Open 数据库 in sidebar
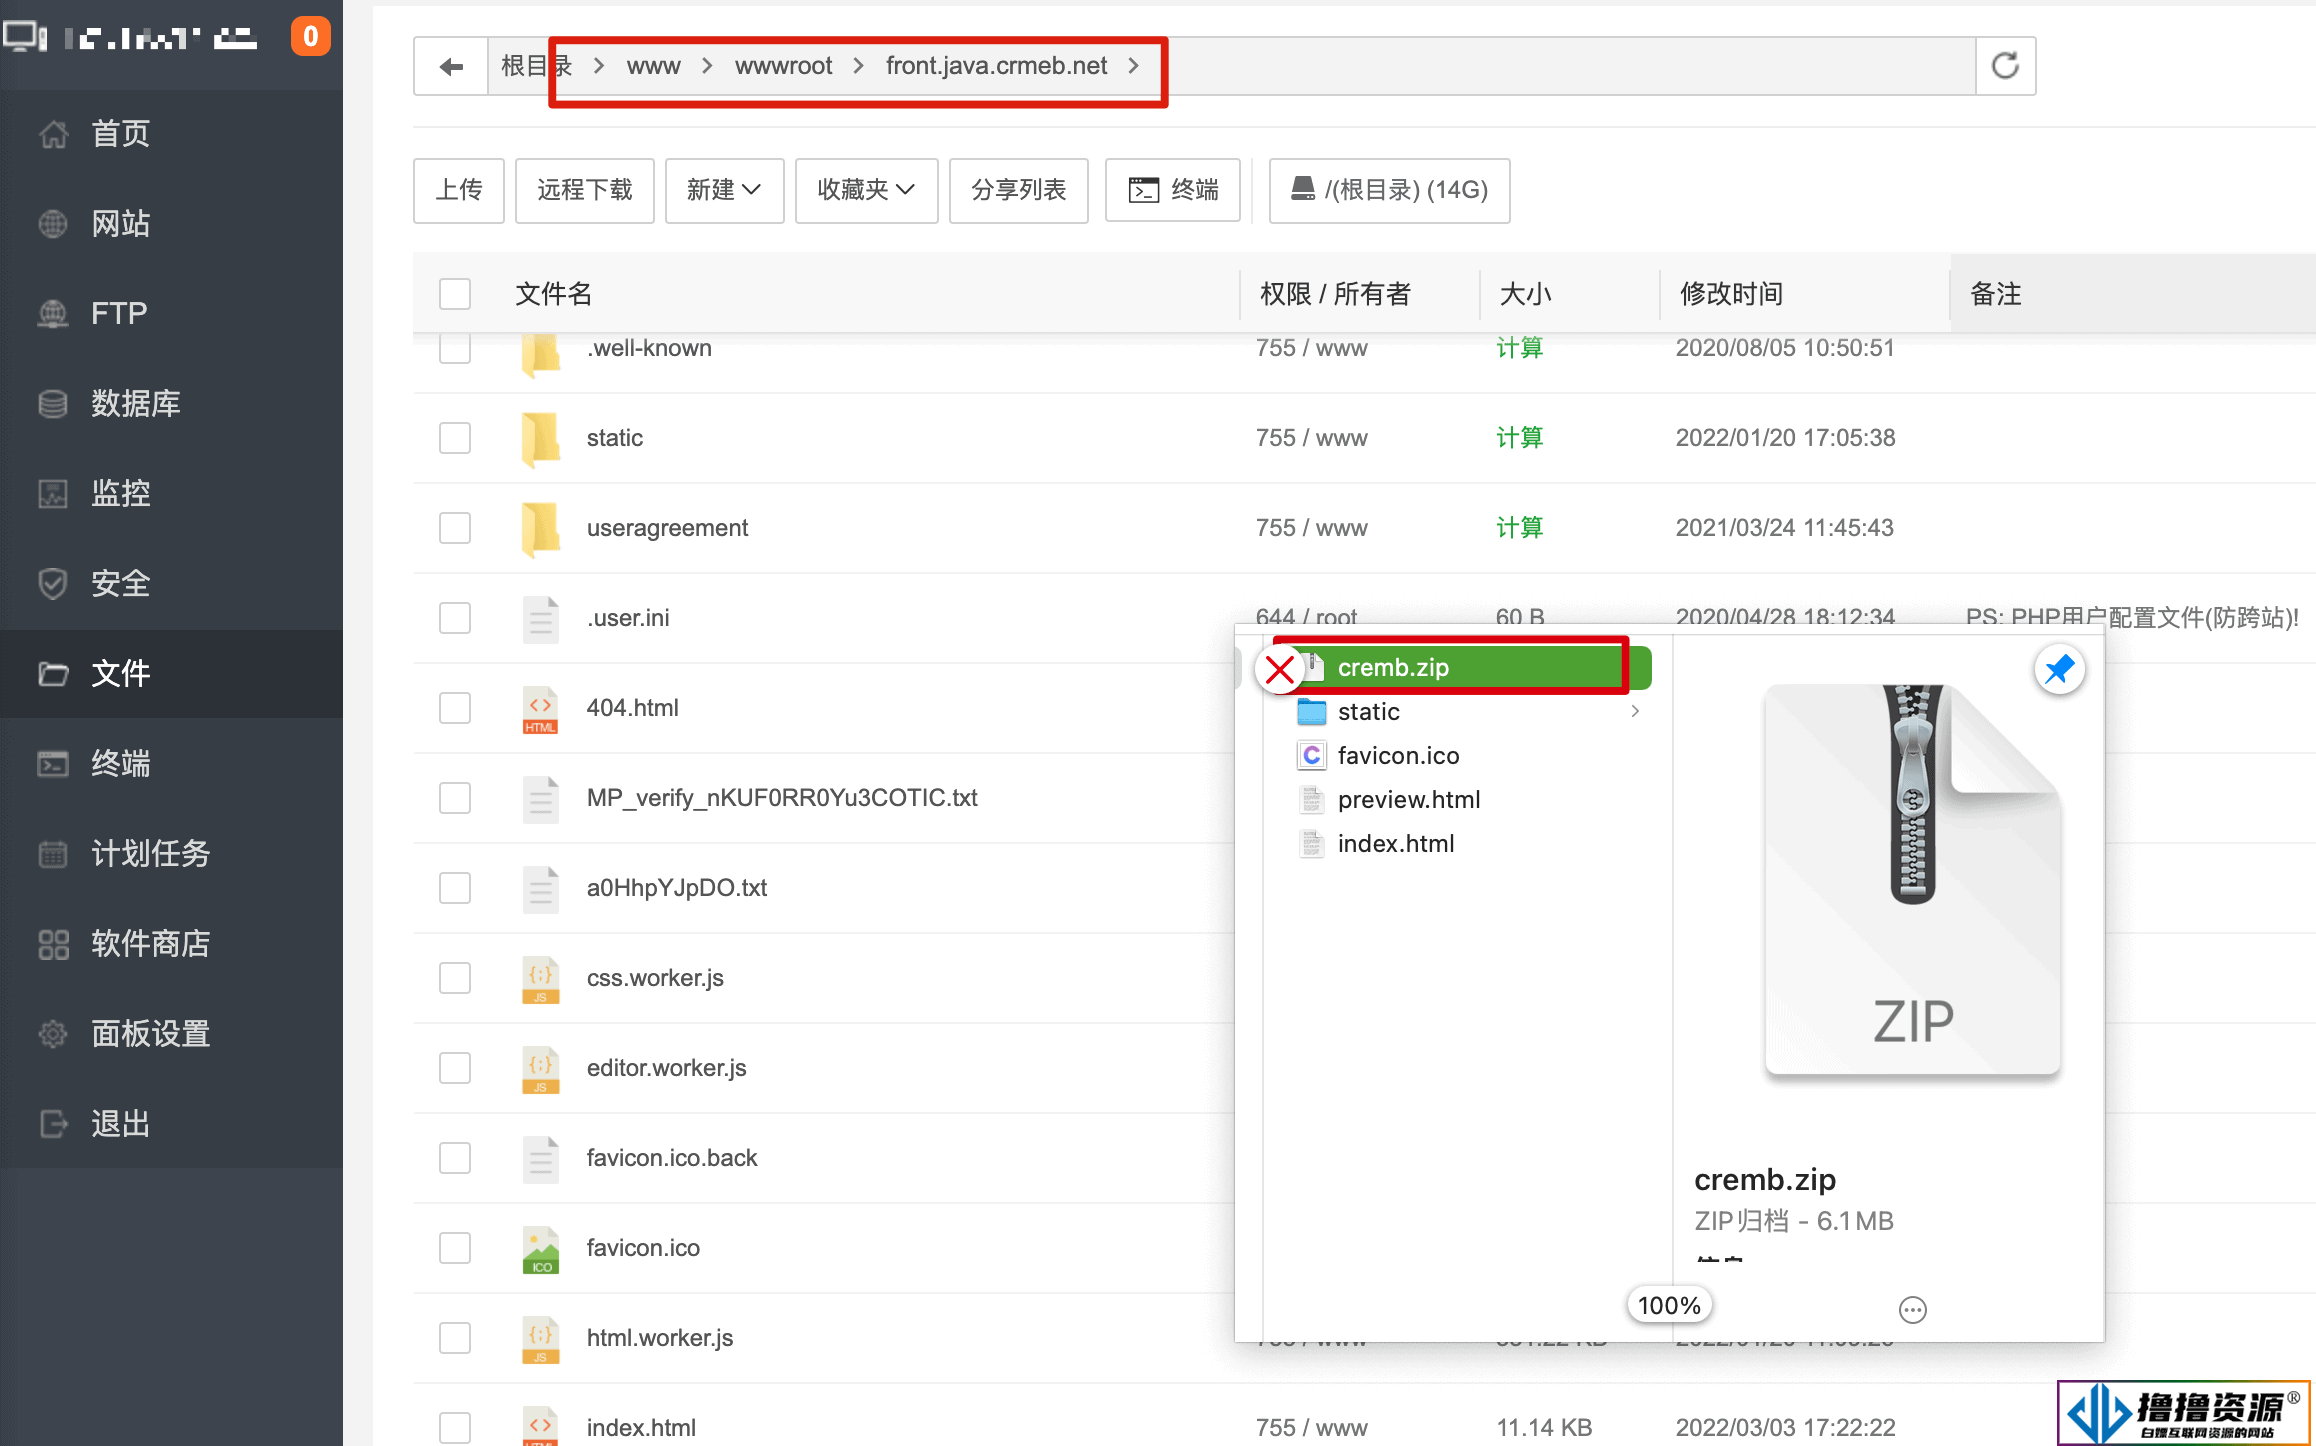Image resolution: width=2316 pixels, height=1446 pixels. [171, 404]
